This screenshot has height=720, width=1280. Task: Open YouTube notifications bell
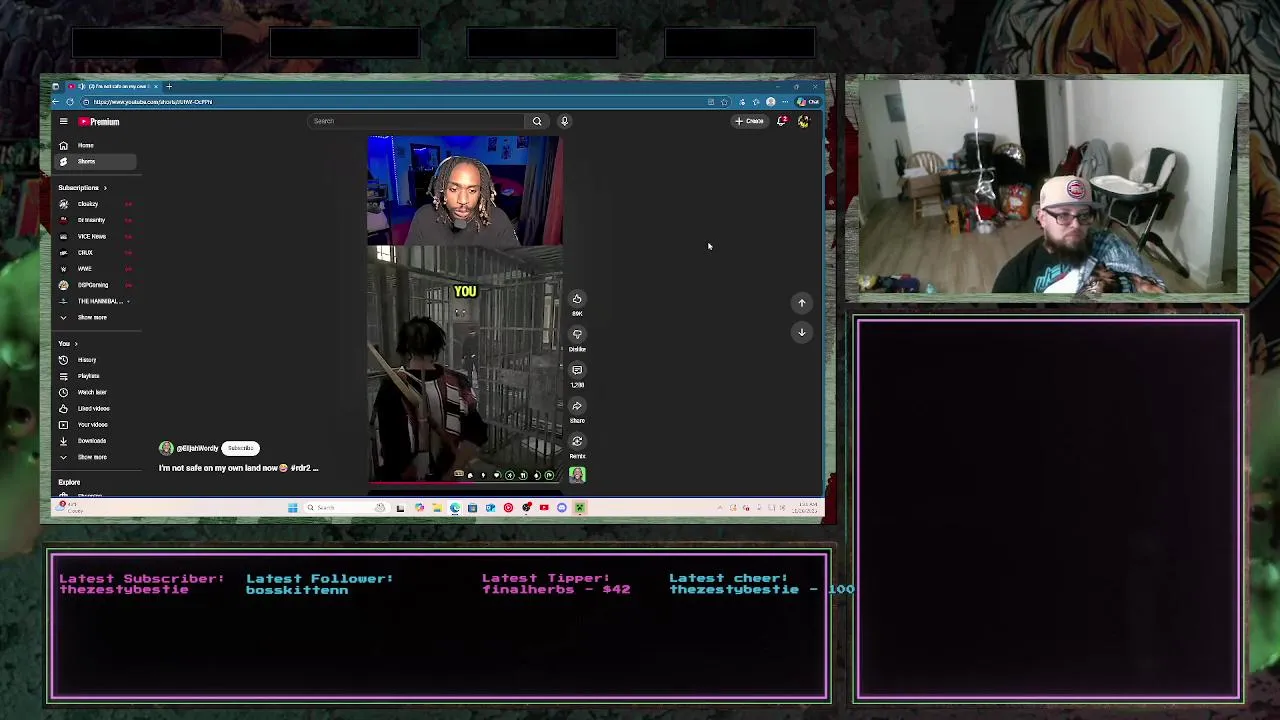(782, 121)
